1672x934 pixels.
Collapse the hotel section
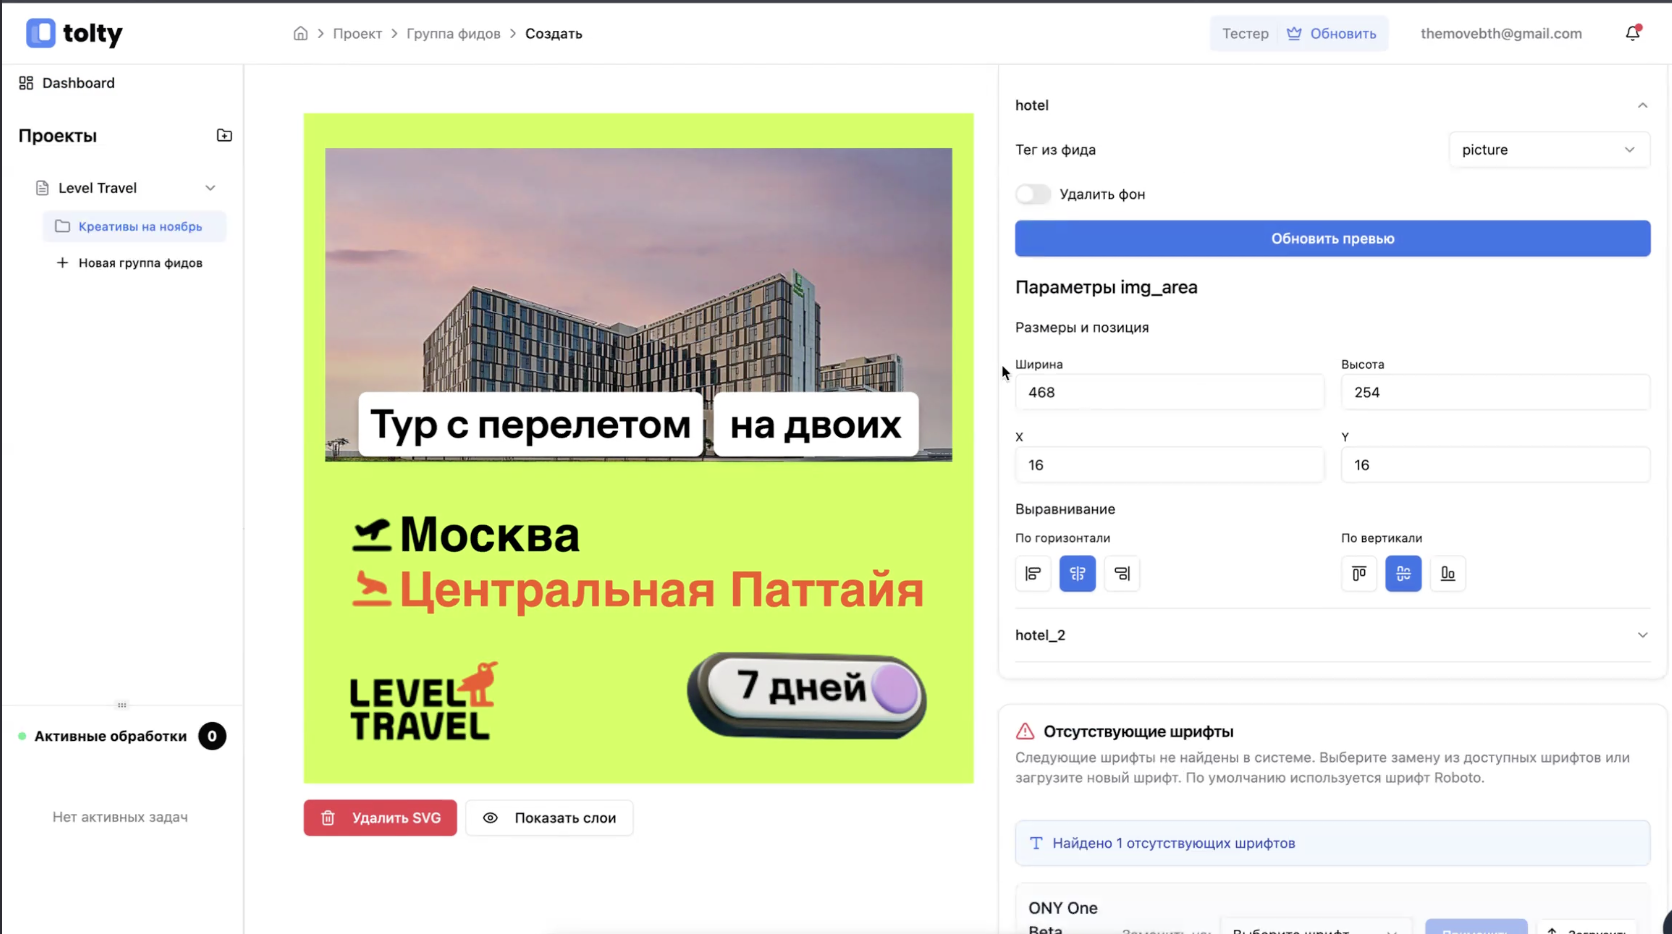point(1642,105)
